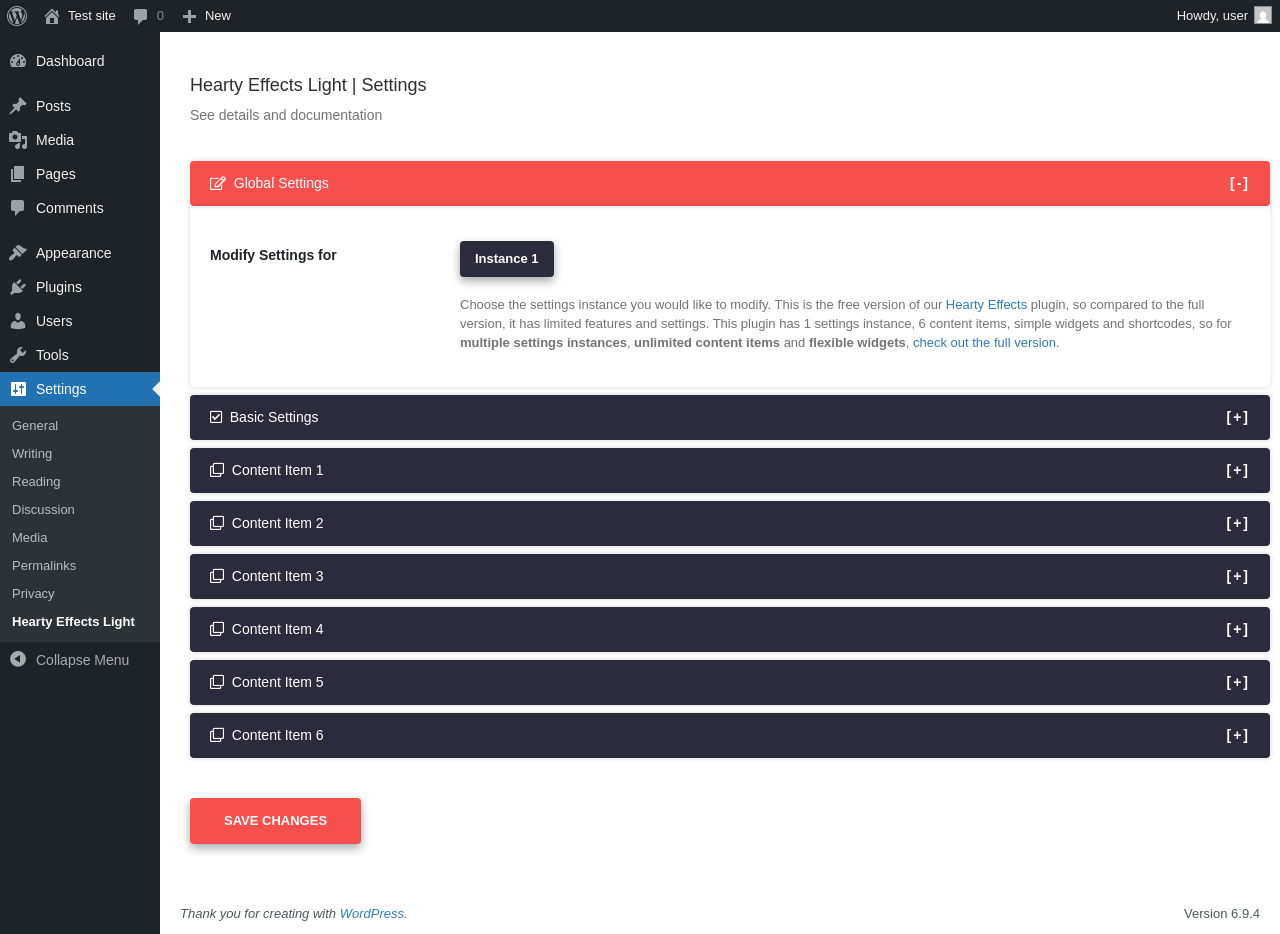Select the Instance 1 button
Screen dimensions: 1280x934
point(507,259)
